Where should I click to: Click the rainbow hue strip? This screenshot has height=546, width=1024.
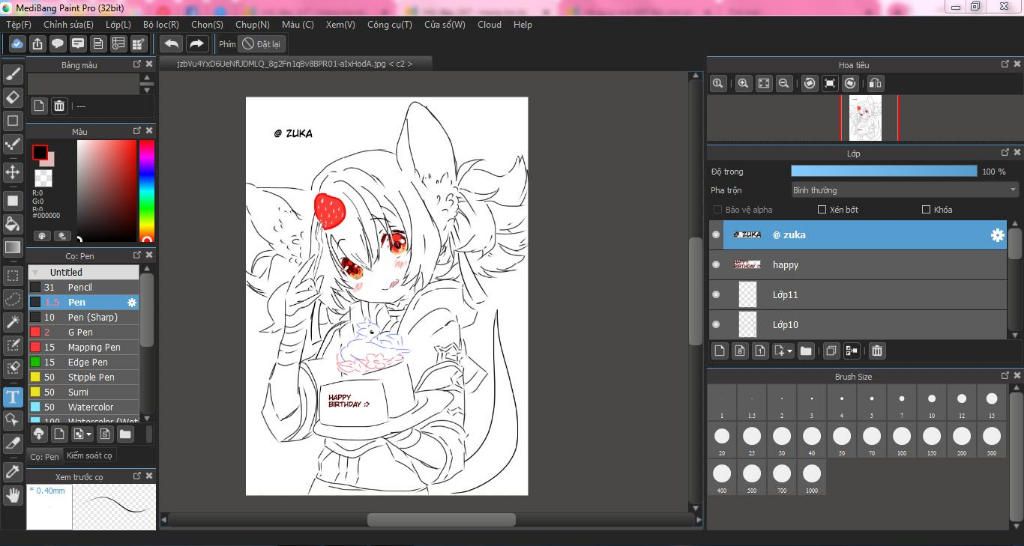point(147,191)
